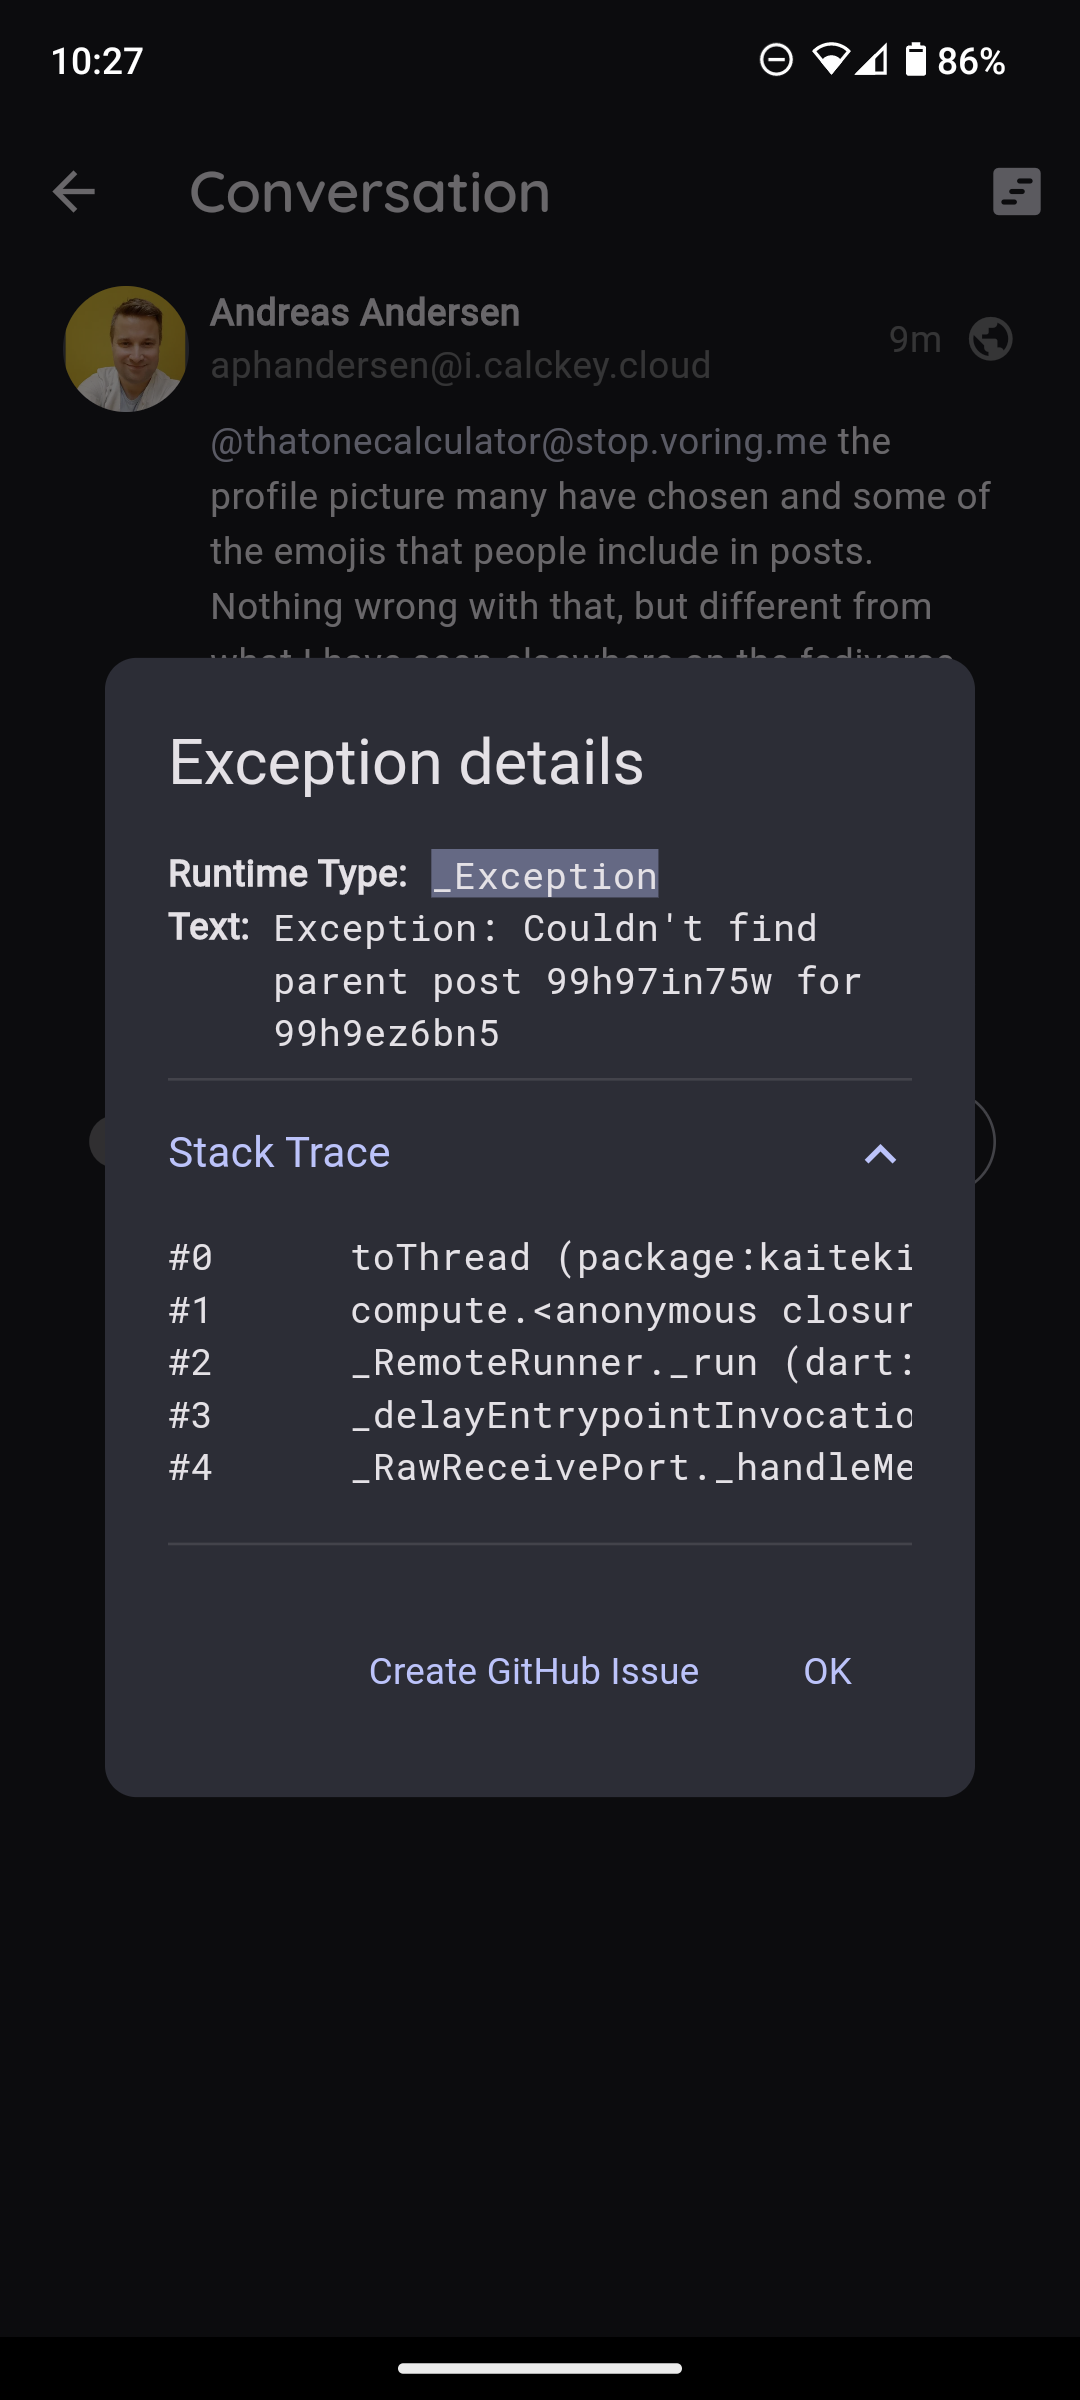
Task: Open @thatonecalculator@stop.voring.me mention
Action: 519,441
